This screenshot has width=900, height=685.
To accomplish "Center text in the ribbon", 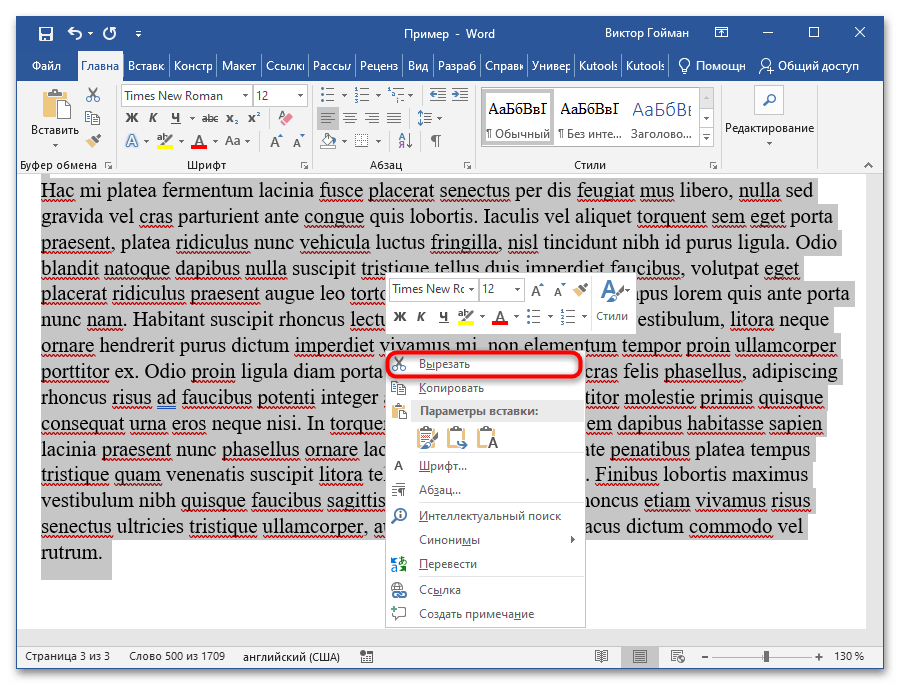I will tap(350, 118).
